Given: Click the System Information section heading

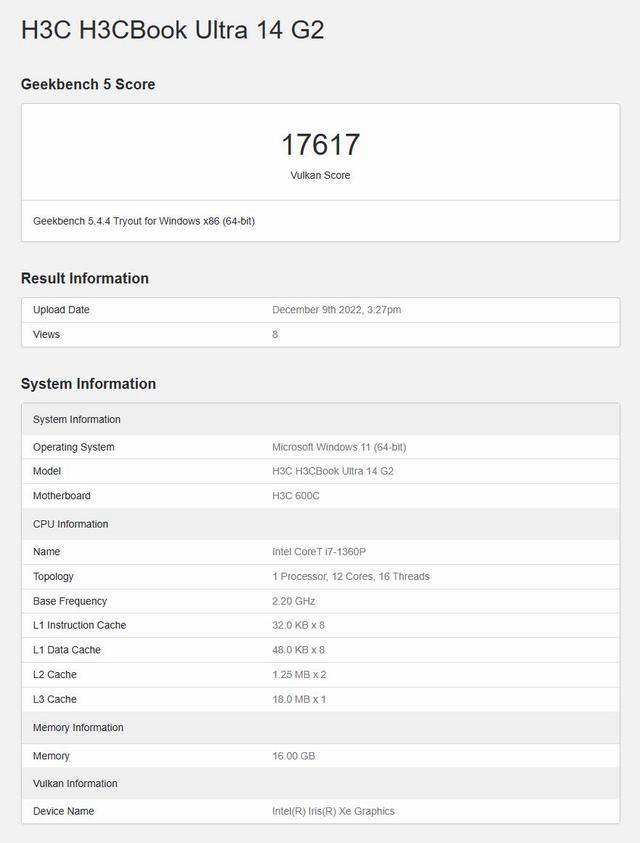Looking at the screenshot, I should click(x=88, y=384).
